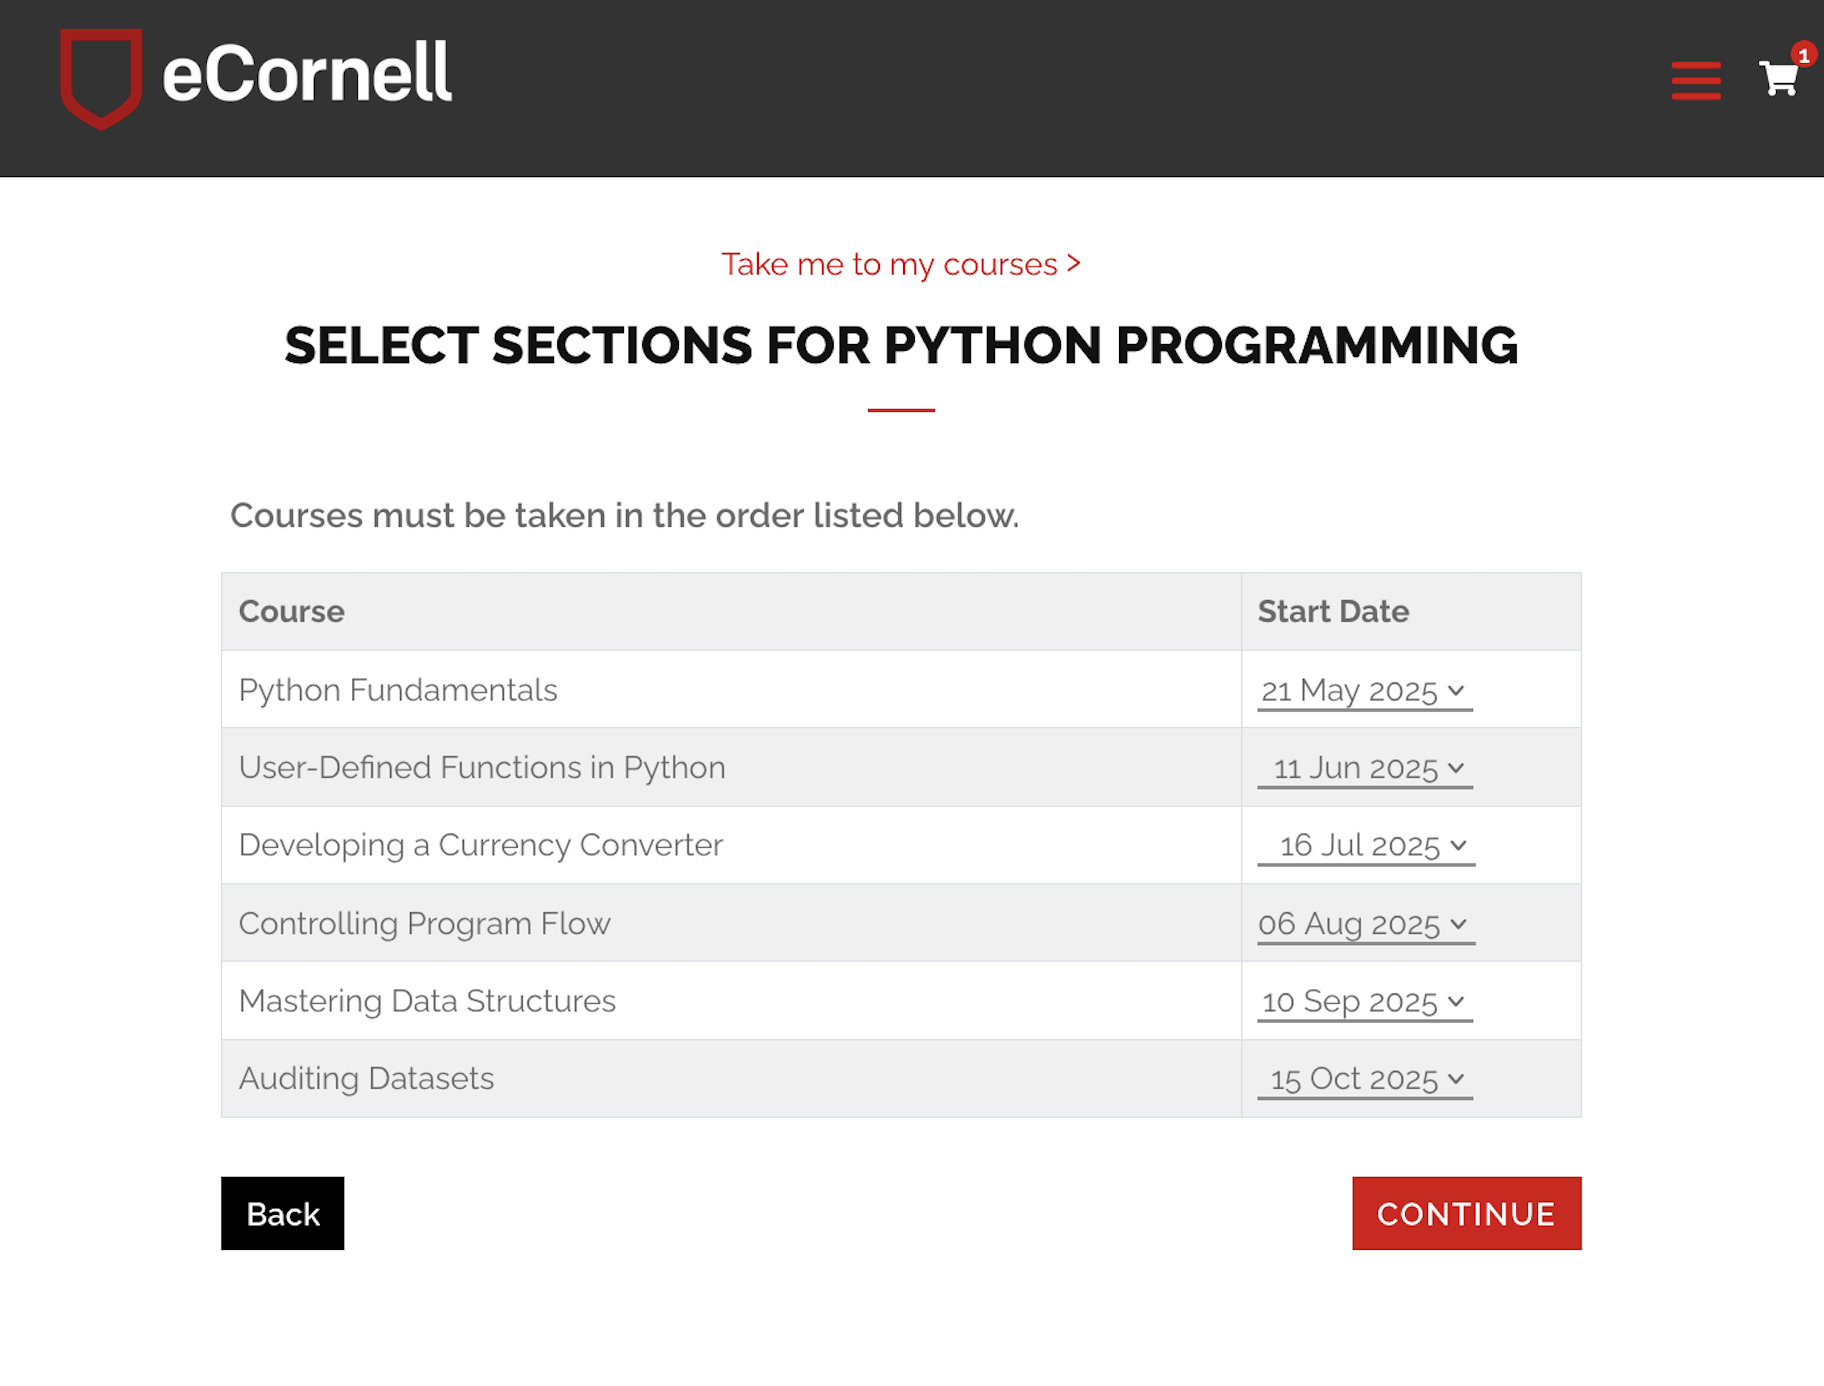Image resolution: width=1824 pixels, height=1386 pixels.
Task: Click the Select Sections for Python Programming heading
Action: coord(901,346)
